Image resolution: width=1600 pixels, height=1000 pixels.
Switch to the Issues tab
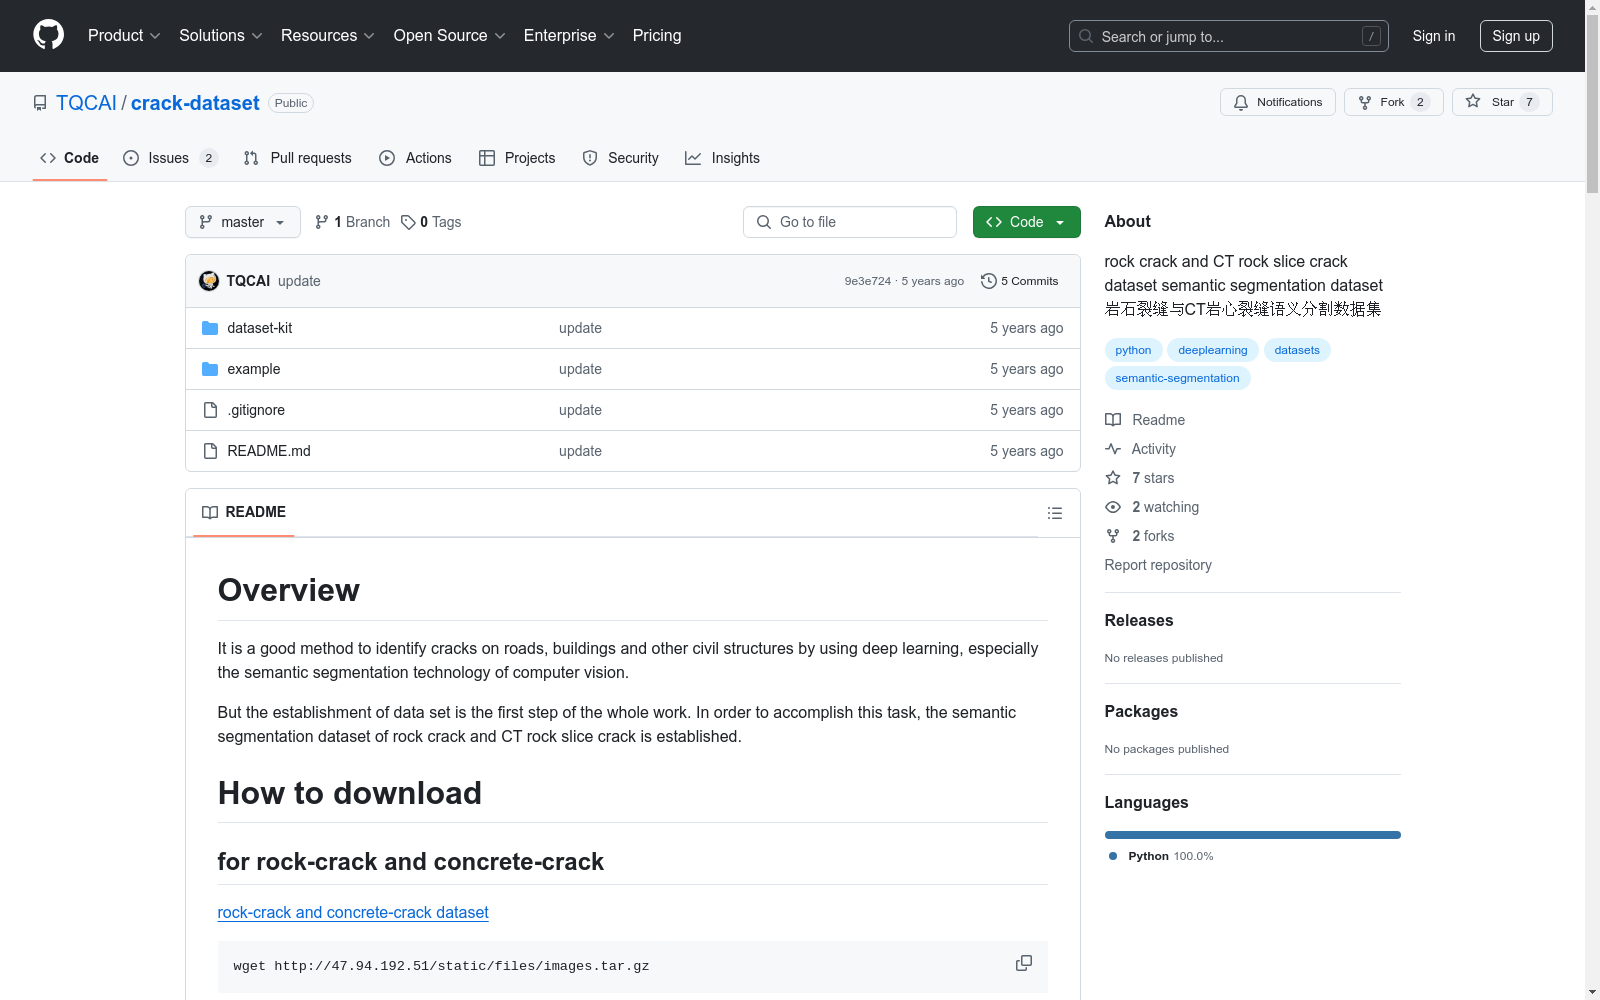(x=168, y=158)
